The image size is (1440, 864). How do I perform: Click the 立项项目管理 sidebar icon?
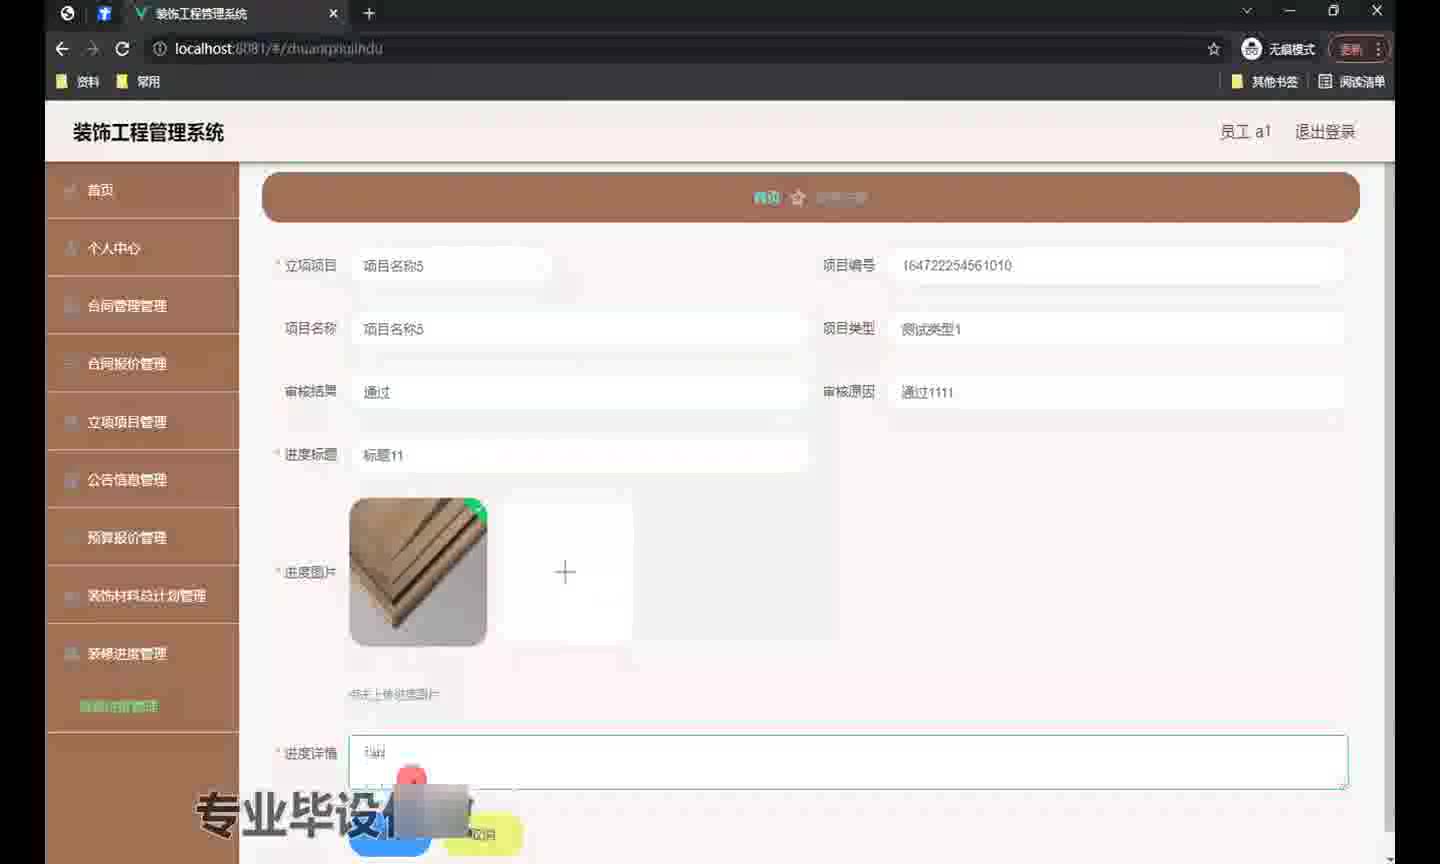click(70, 422)
